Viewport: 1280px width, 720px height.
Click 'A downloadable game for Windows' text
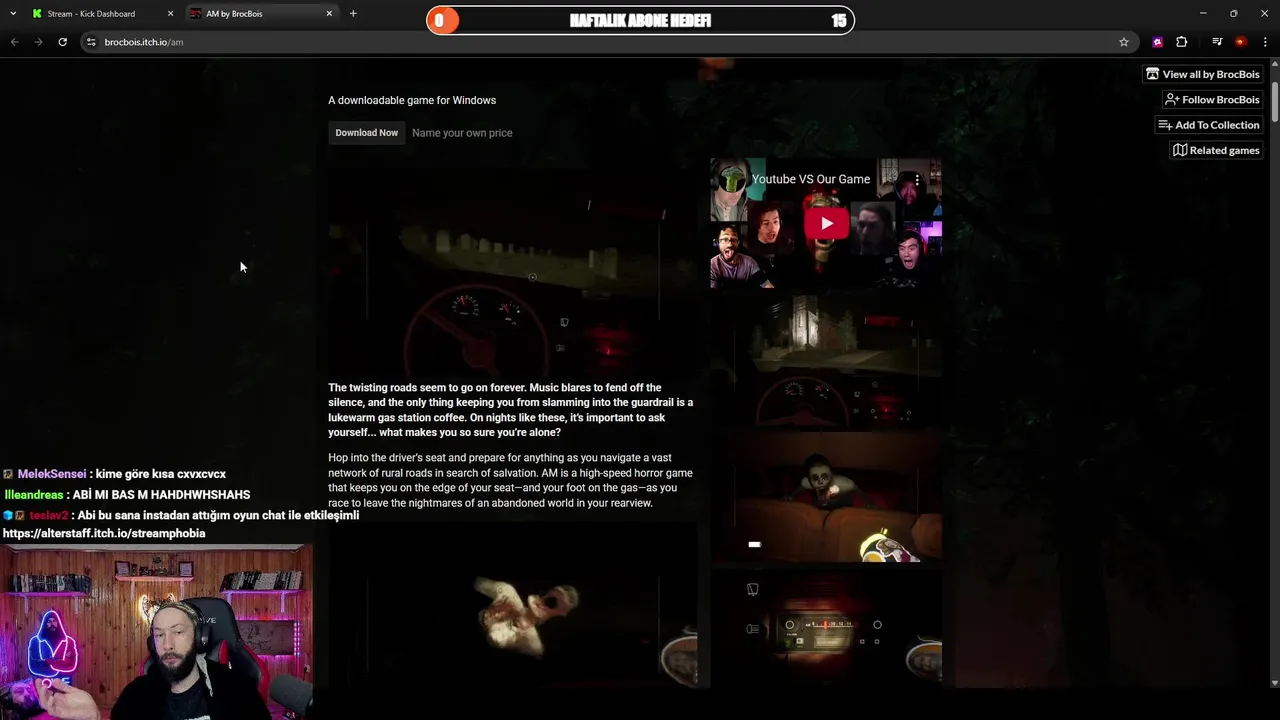[x=412, y=100]
